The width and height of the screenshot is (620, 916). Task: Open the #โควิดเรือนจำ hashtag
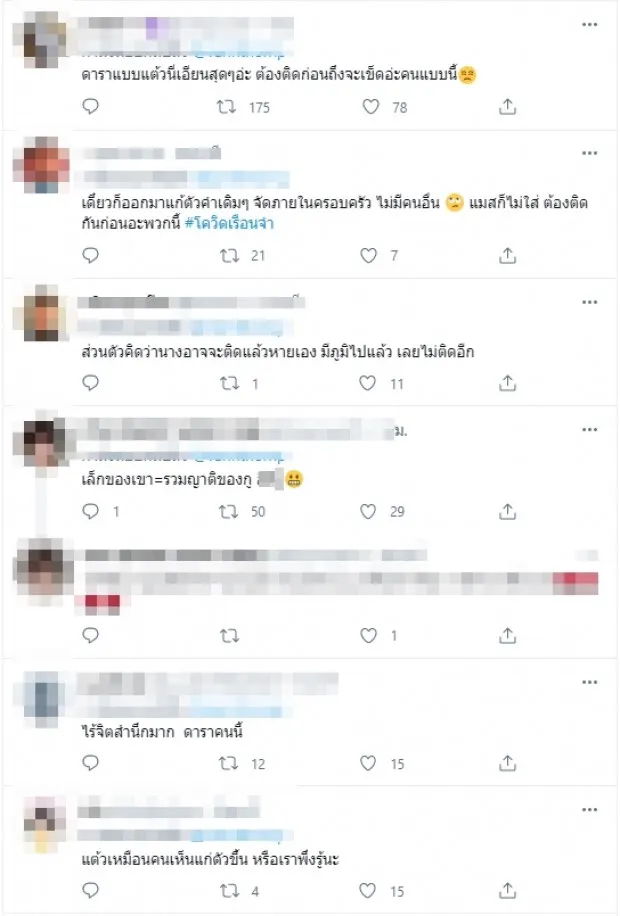tap(229, 223)
